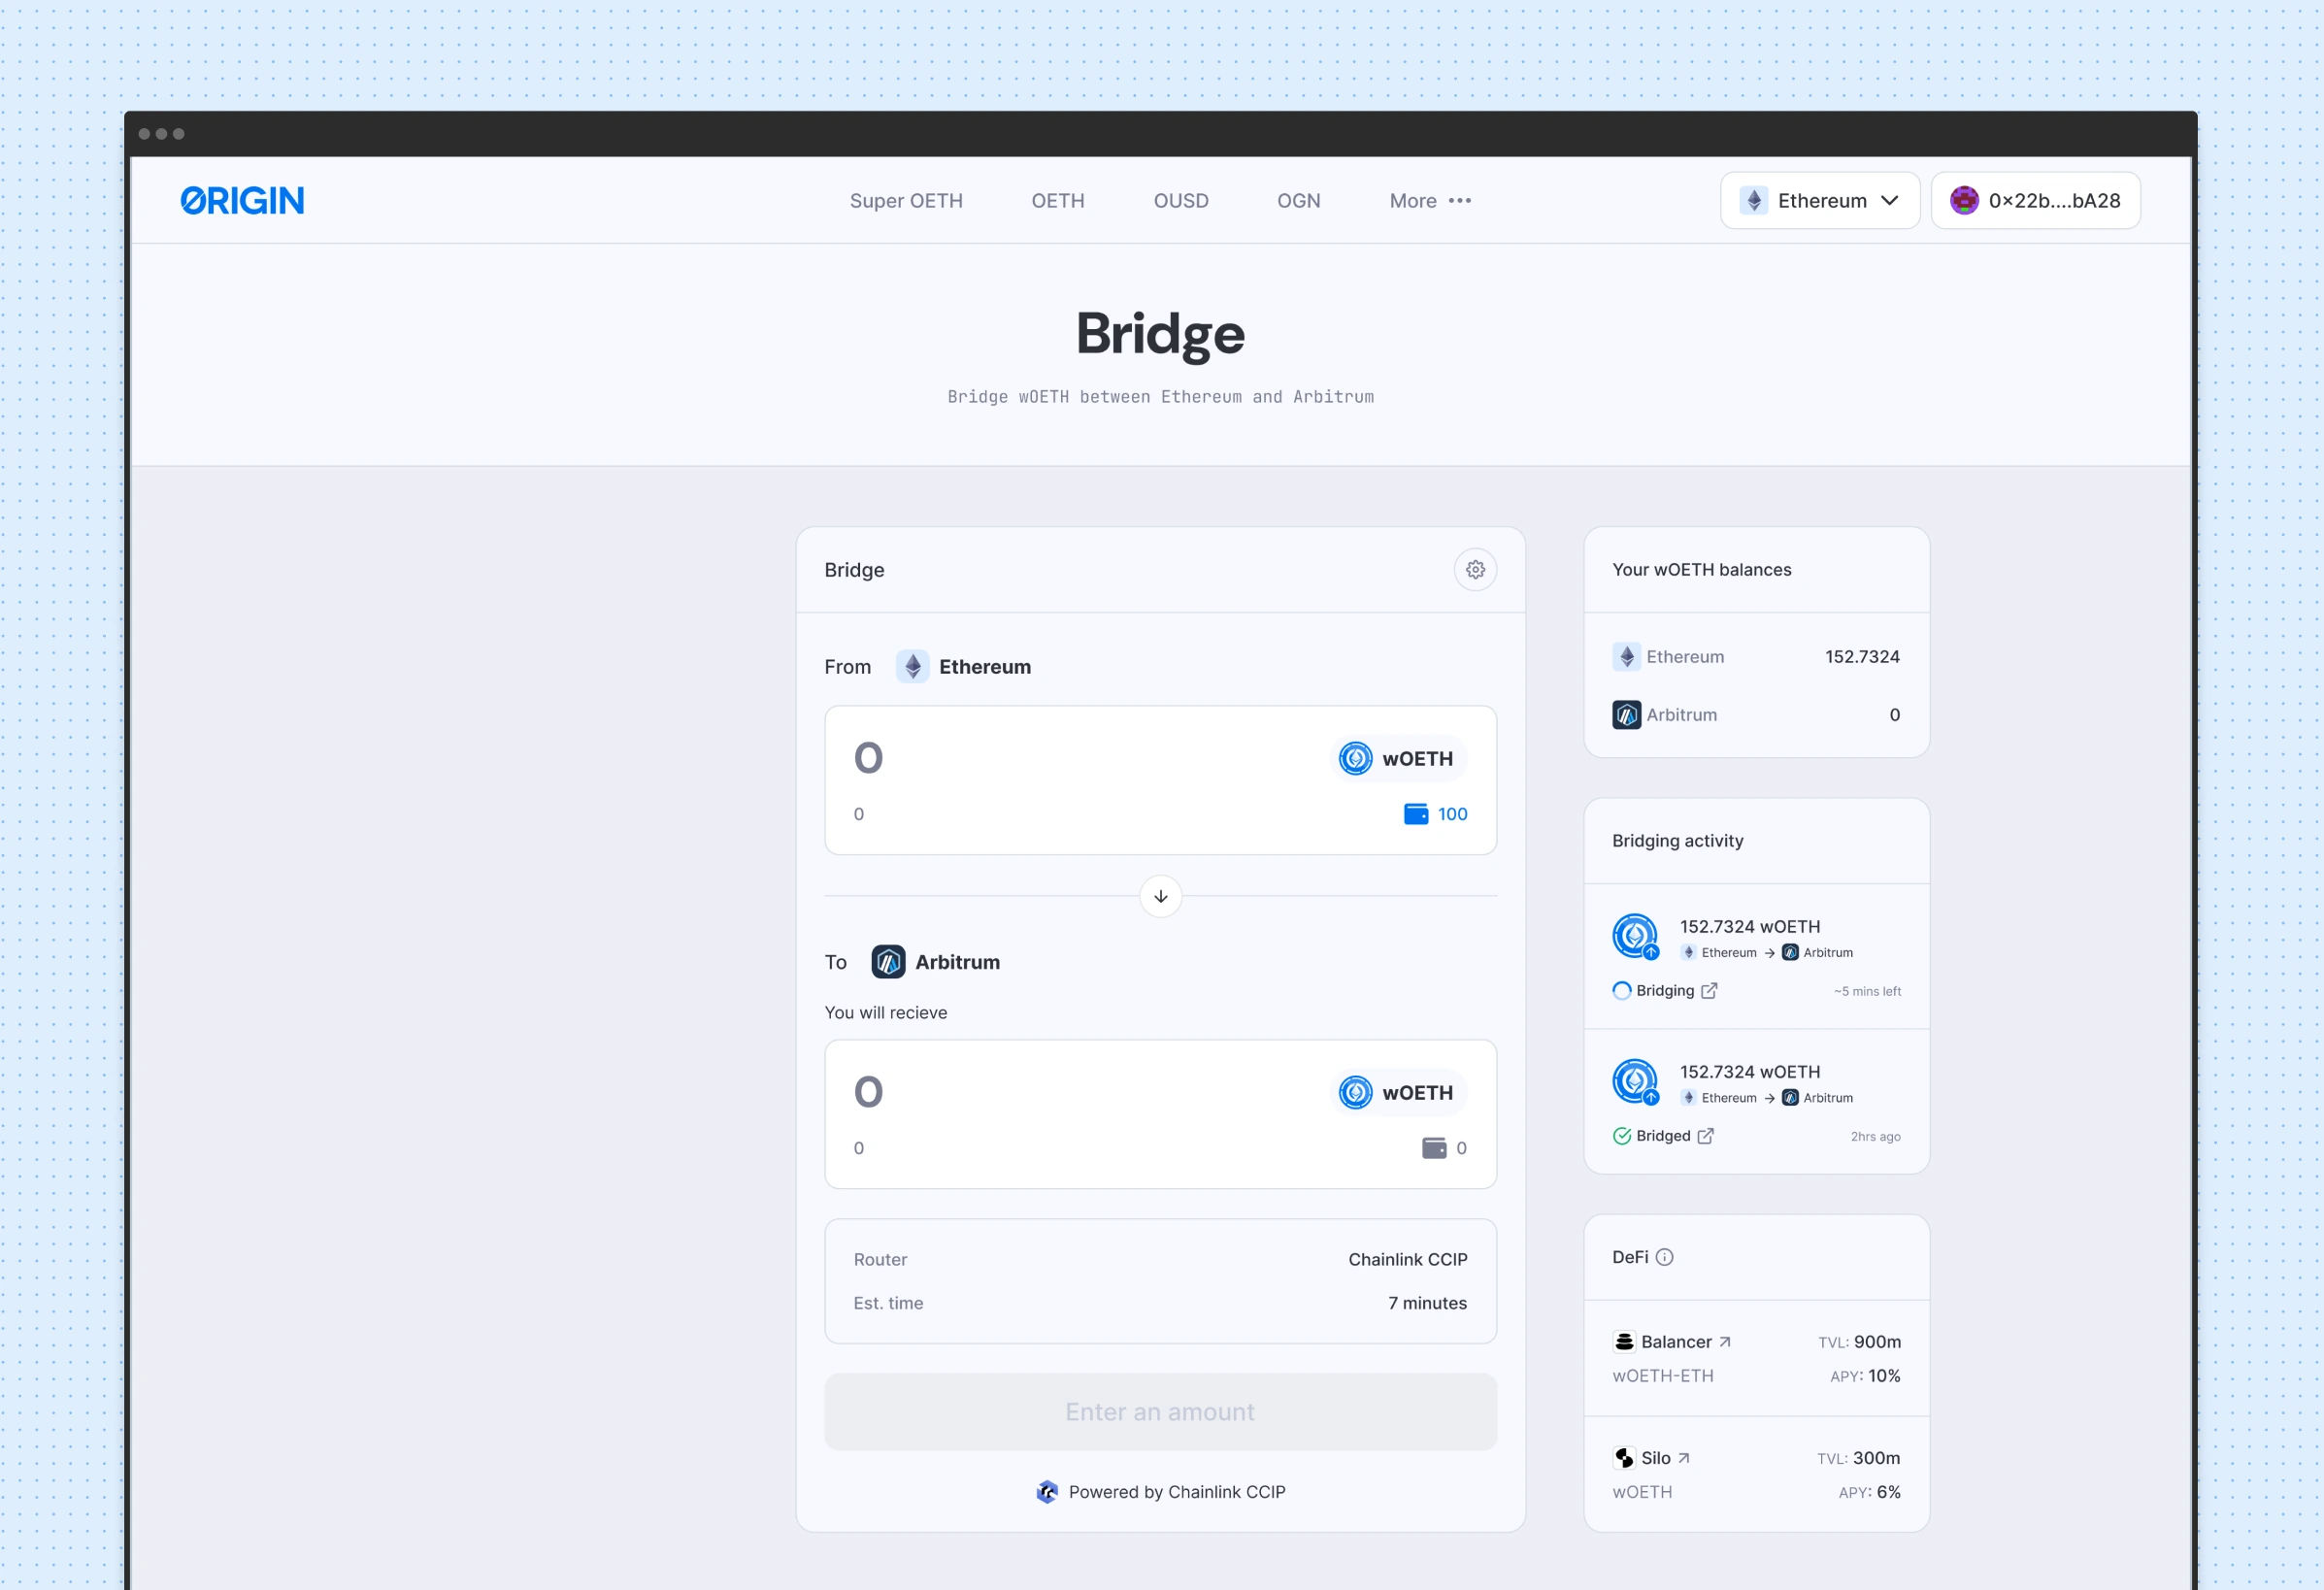
Task: Click Arbitrum icon in wOETH balances
Action: click(1627, 715)
